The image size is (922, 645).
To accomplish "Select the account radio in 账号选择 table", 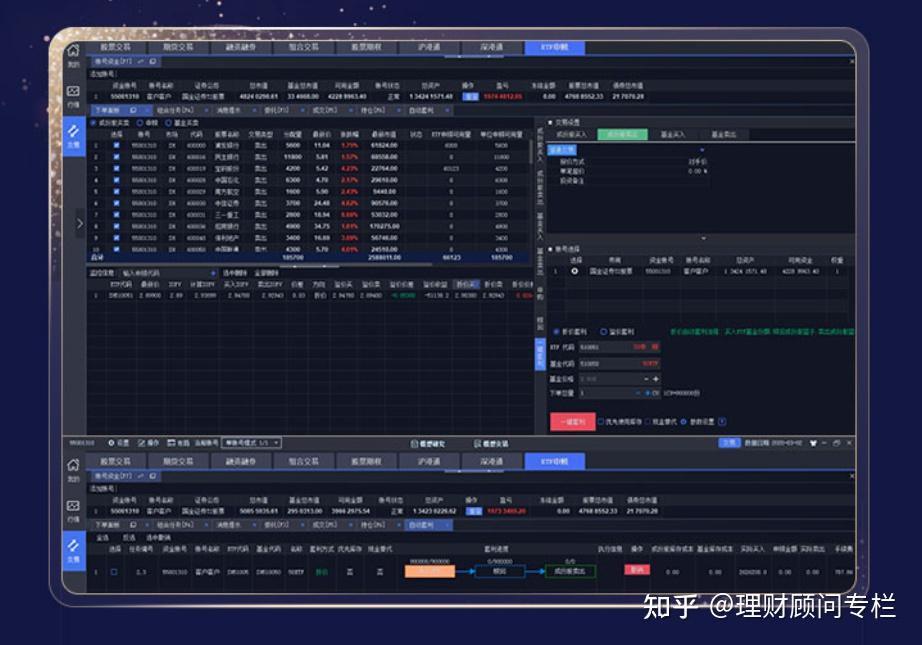I will coord(575,271).
